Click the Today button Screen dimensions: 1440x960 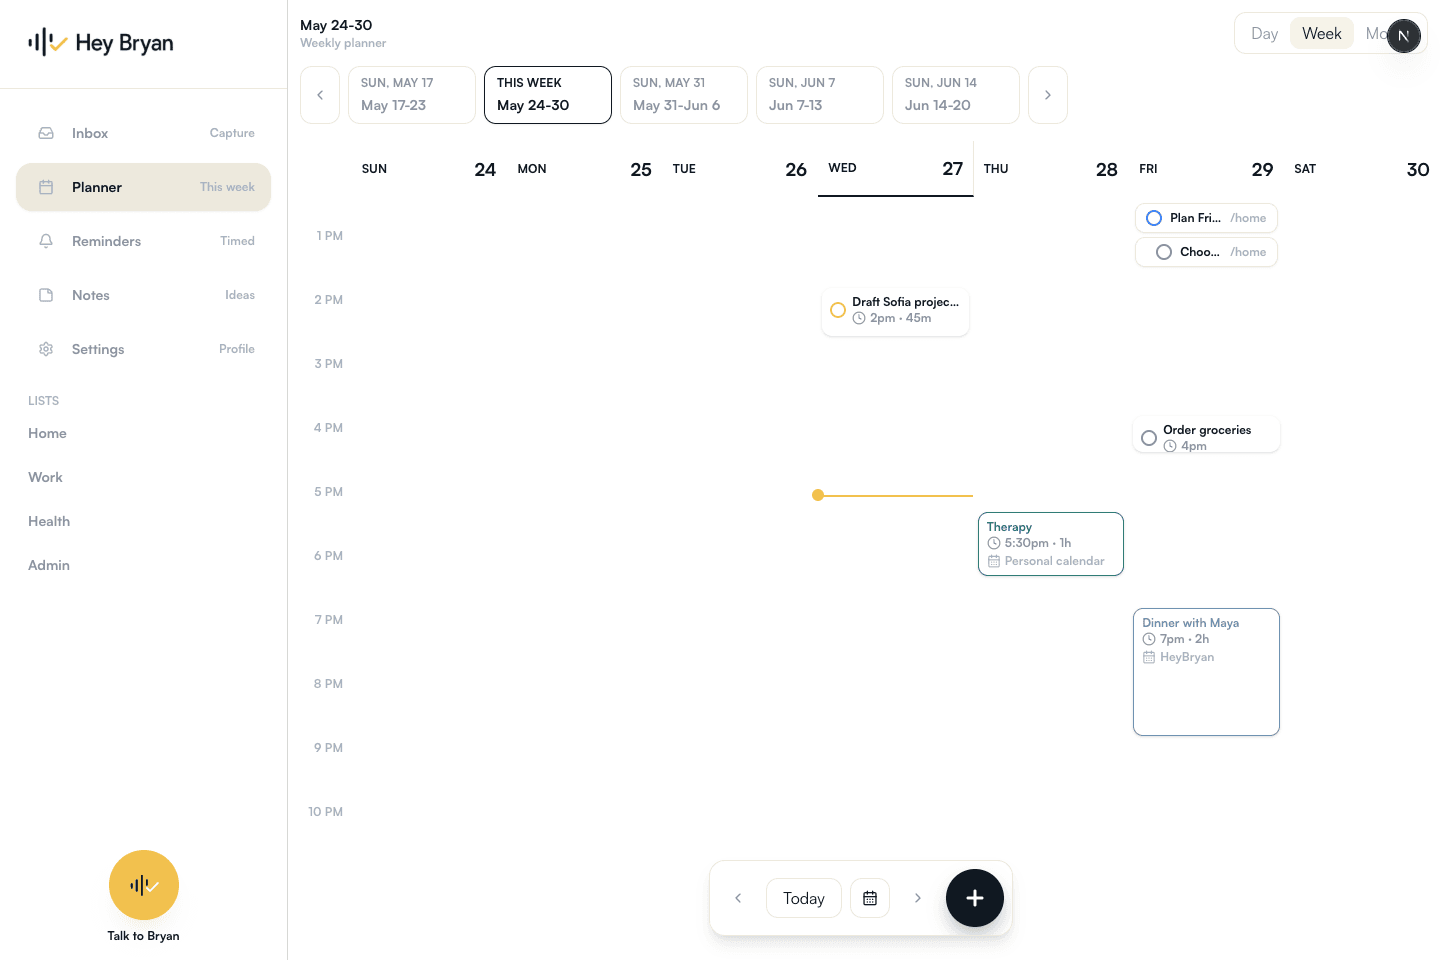pos(804,898)
